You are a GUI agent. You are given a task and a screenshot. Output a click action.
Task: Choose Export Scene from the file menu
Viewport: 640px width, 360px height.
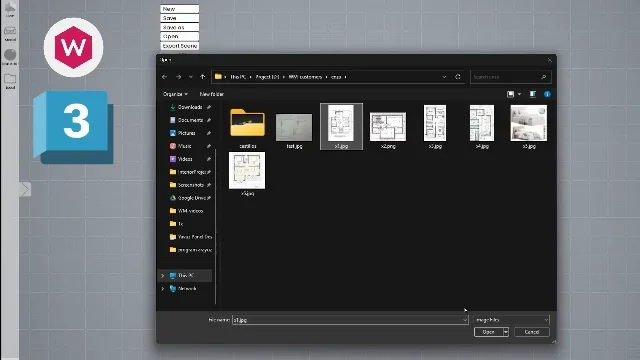coord(180,46)
